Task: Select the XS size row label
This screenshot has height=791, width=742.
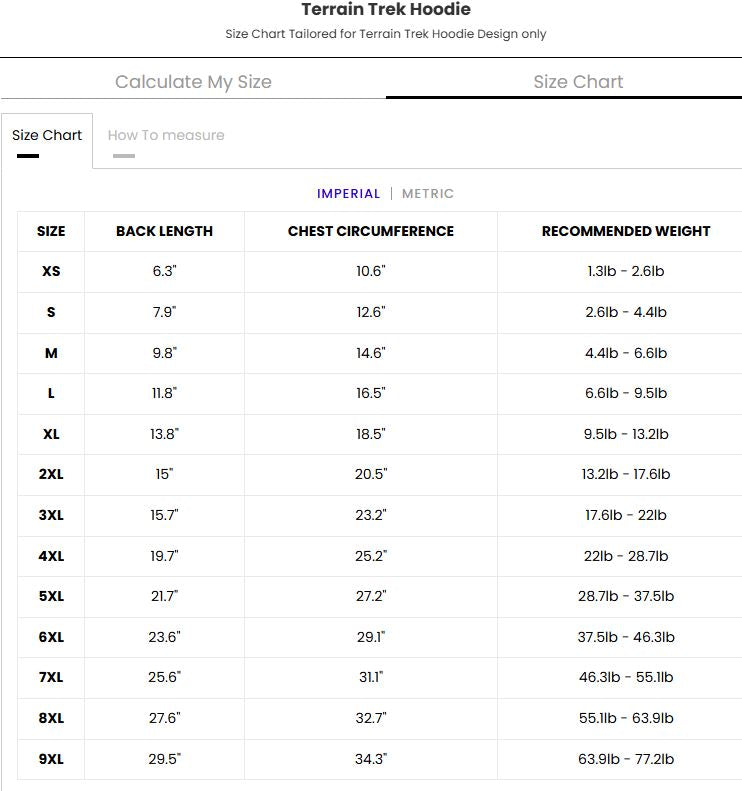Action: pyautogui.click(x=51, y=272)
